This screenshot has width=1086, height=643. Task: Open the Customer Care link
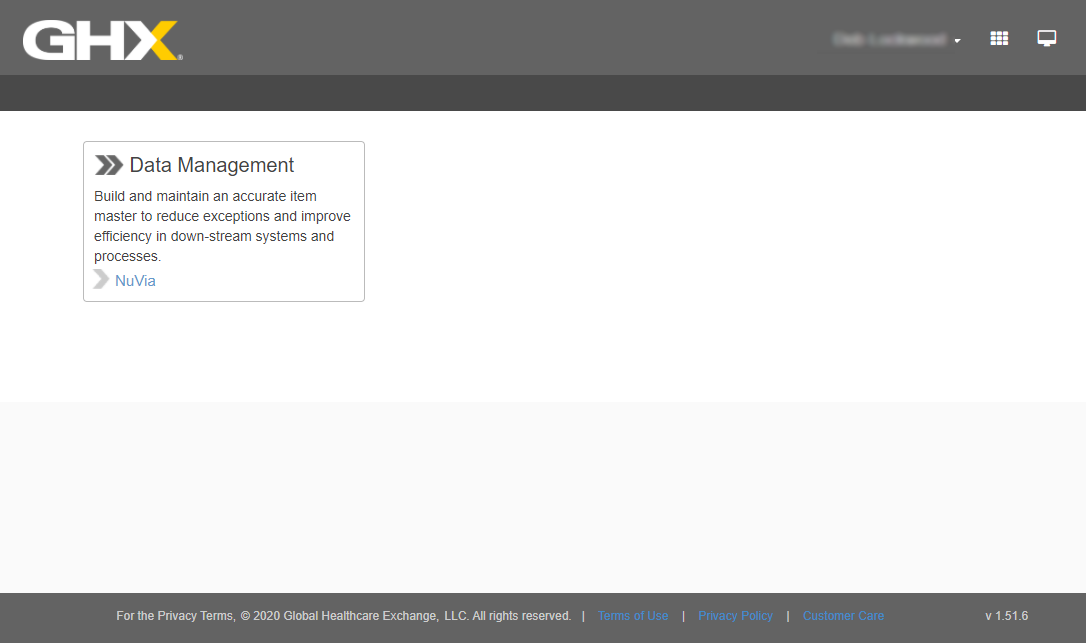click(844, 616)
